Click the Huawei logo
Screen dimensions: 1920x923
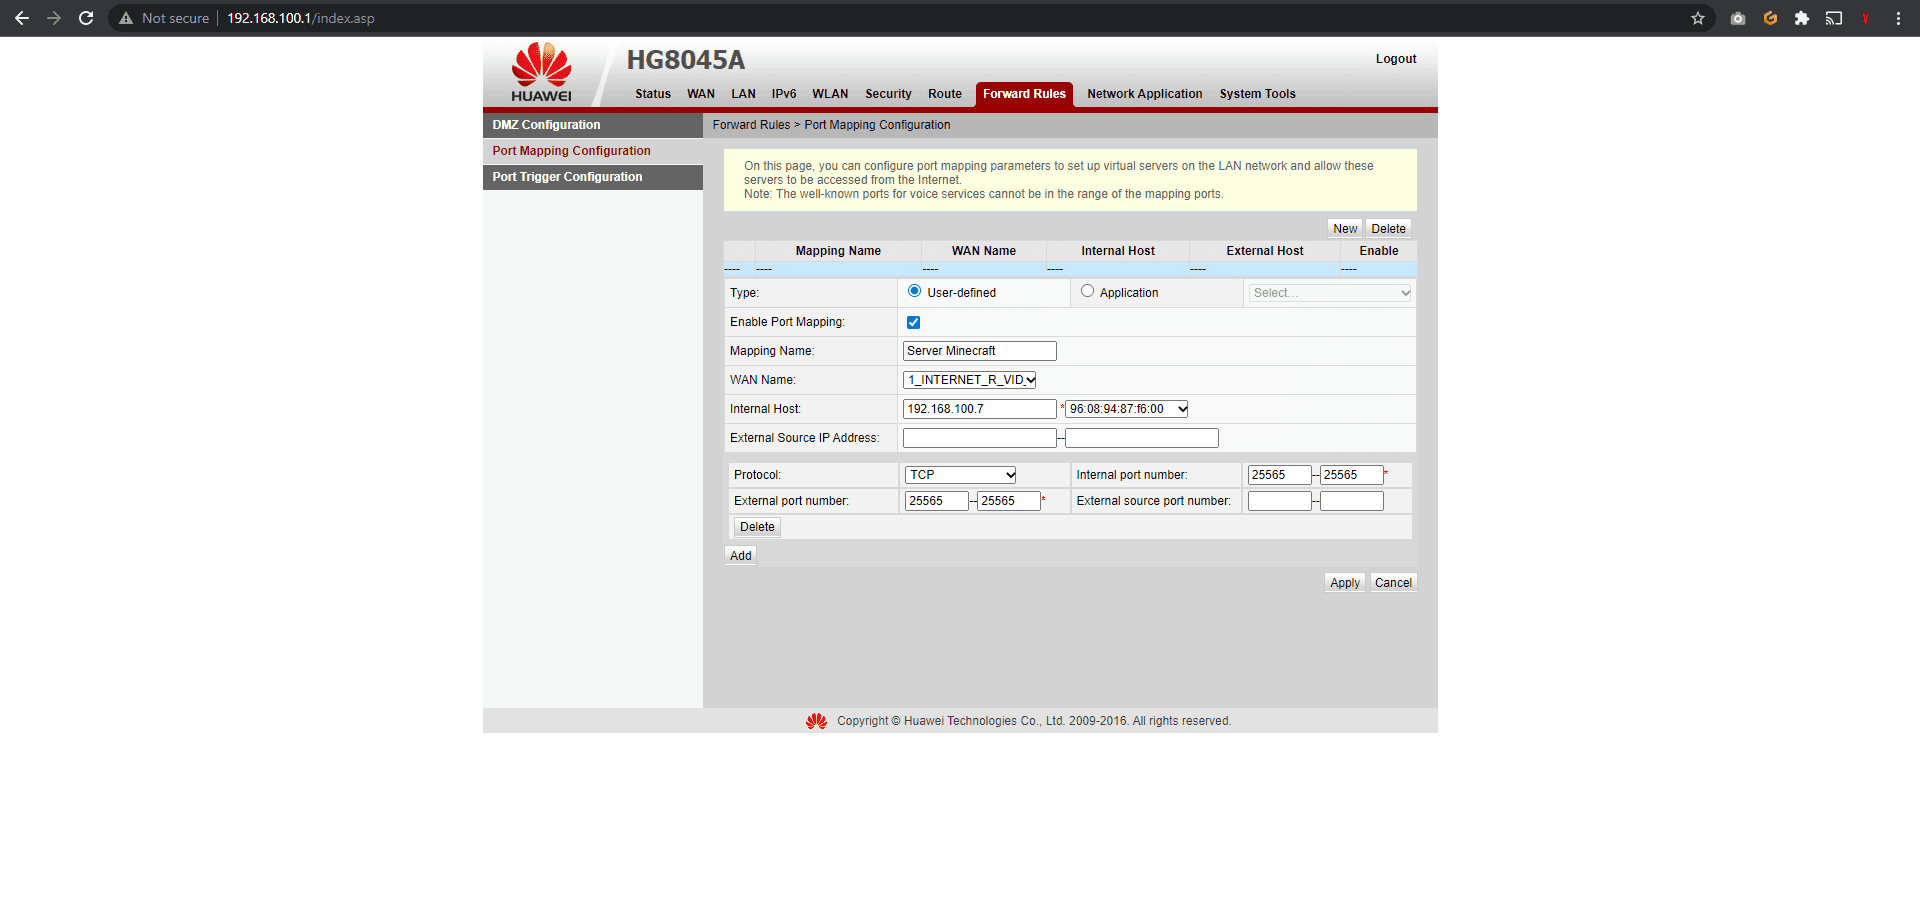click(x=541, y=72)
